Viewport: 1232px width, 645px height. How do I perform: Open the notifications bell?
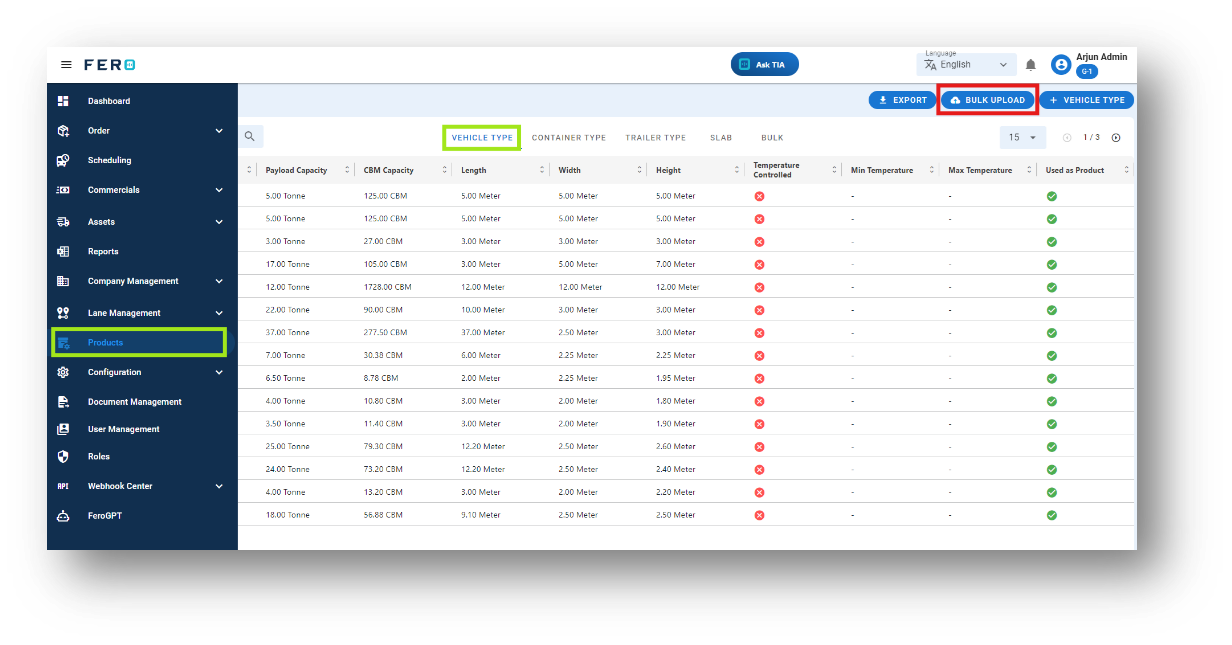coord(1031,65)
